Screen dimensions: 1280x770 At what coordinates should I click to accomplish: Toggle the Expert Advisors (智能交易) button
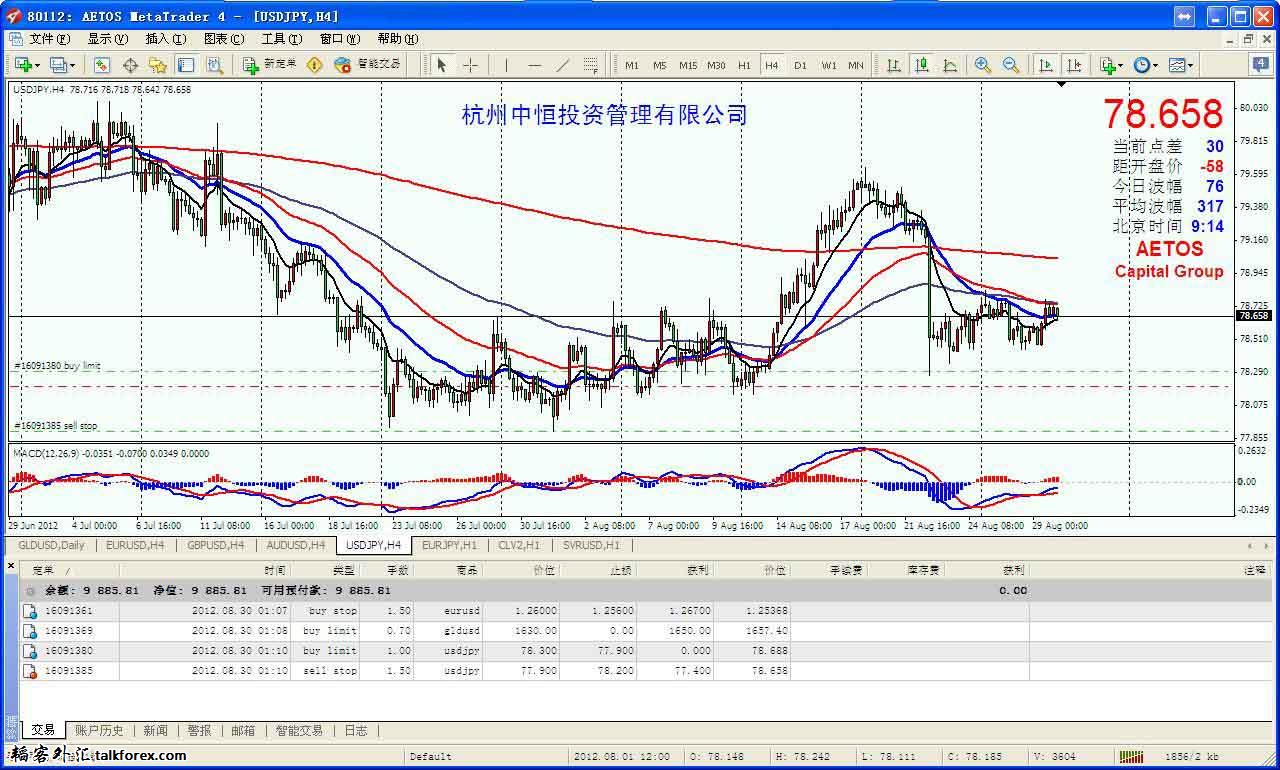tap(368, 65)
